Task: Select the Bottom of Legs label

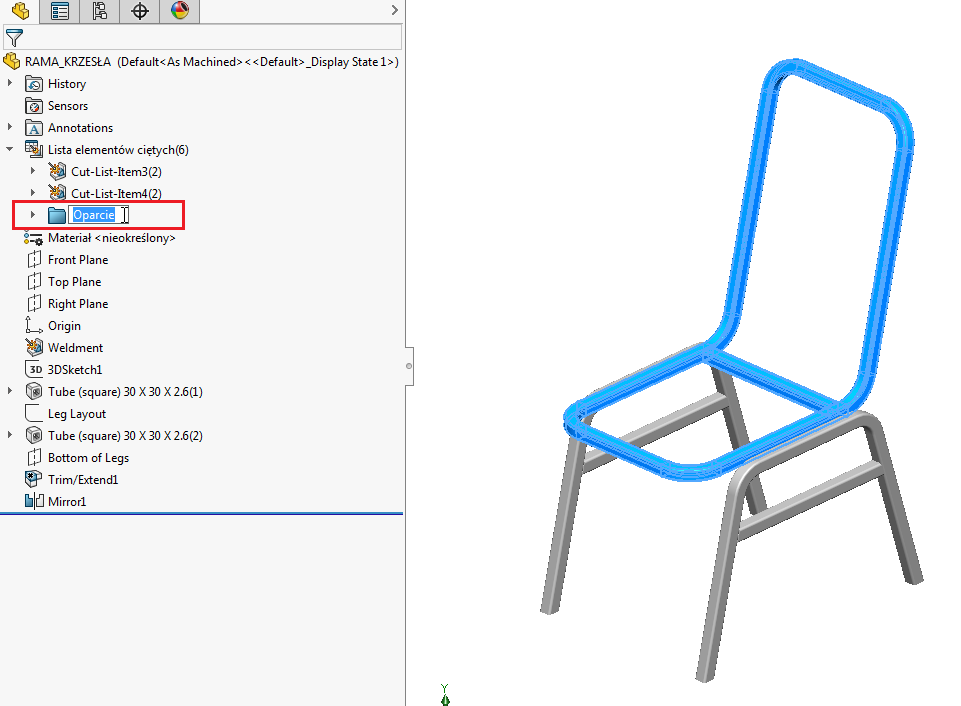Action: (x=88, y=458)
